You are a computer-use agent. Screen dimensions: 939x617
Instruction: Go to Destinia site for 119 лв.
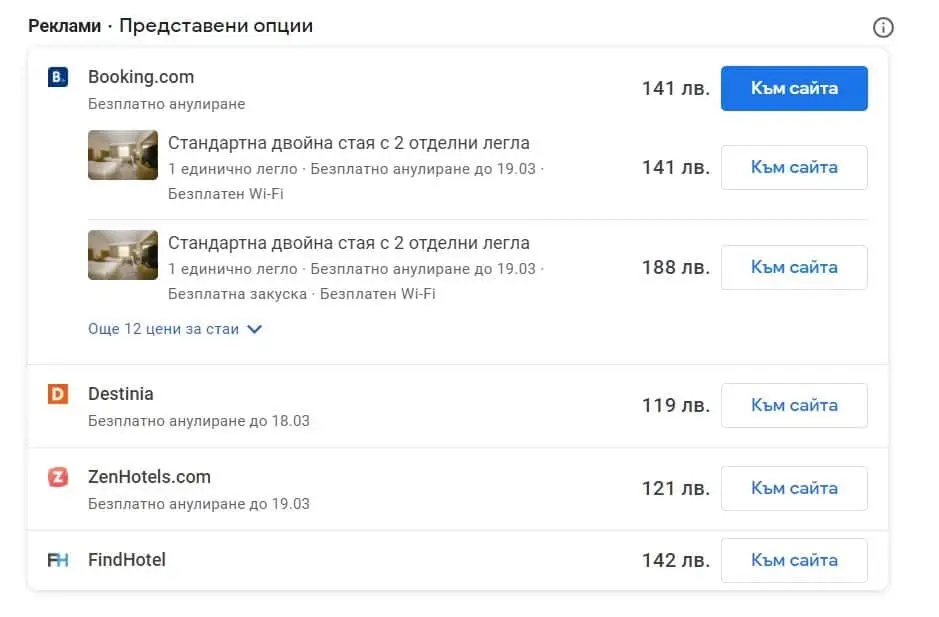pyautogui.click(x=794, y=405)
